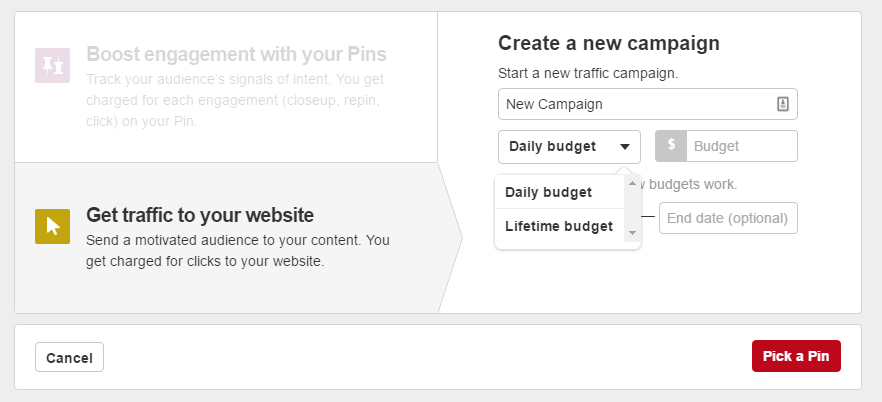
Task: Click the red Pick a Pin button
Action: tap(796, 356)
